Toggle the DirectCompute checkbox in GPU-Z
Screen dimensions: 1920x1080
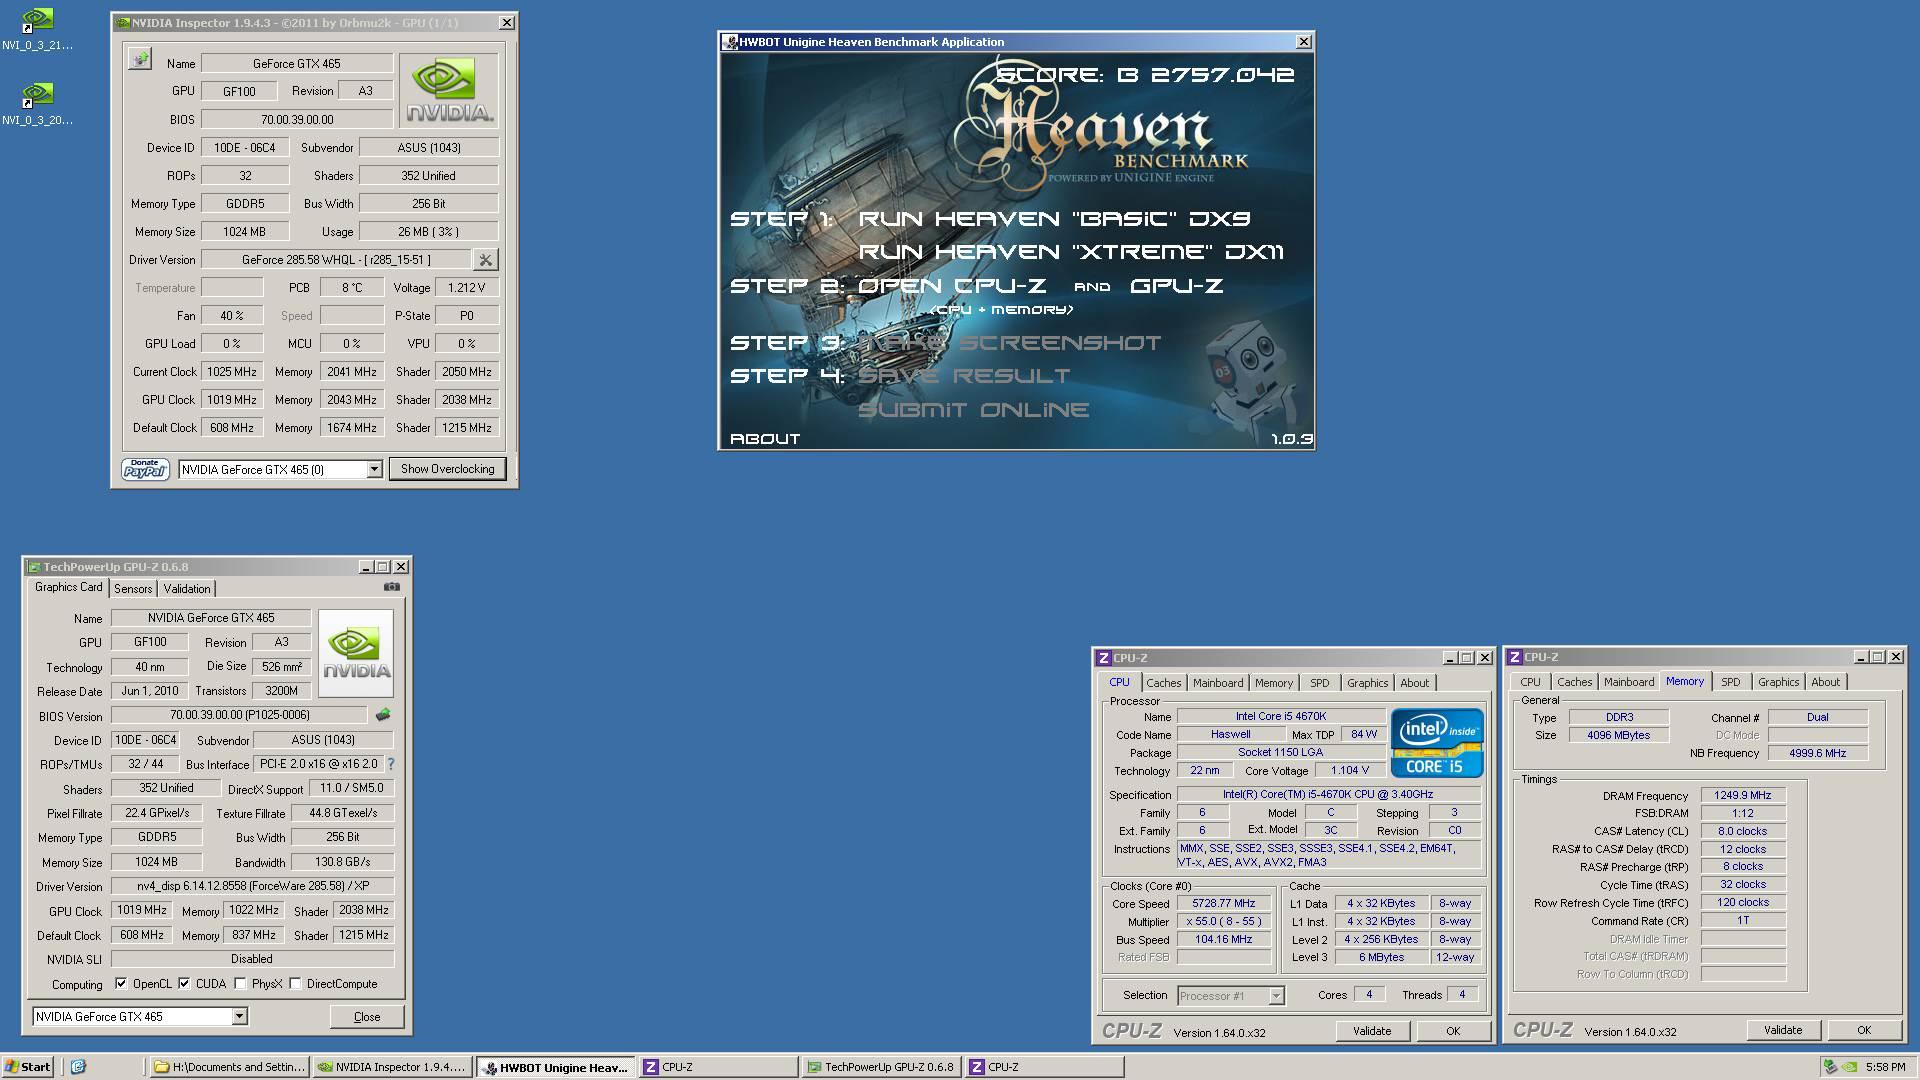(x=295, y=984)
